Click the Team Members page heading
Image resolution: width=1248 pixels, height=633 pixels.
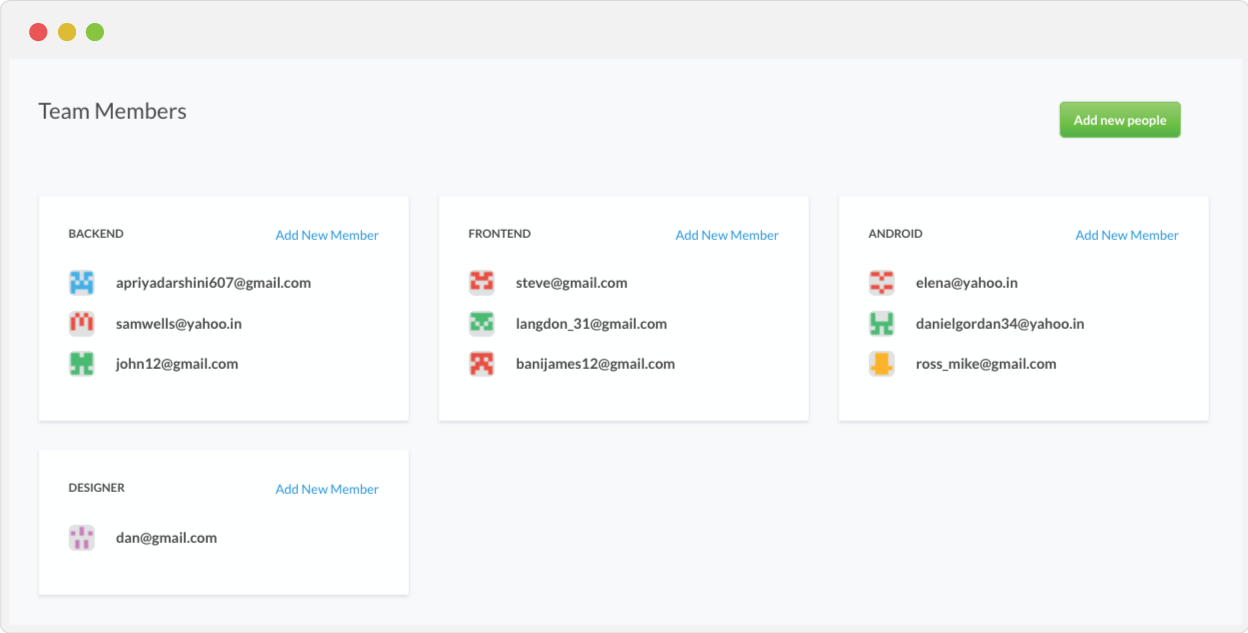pos(112,111)
